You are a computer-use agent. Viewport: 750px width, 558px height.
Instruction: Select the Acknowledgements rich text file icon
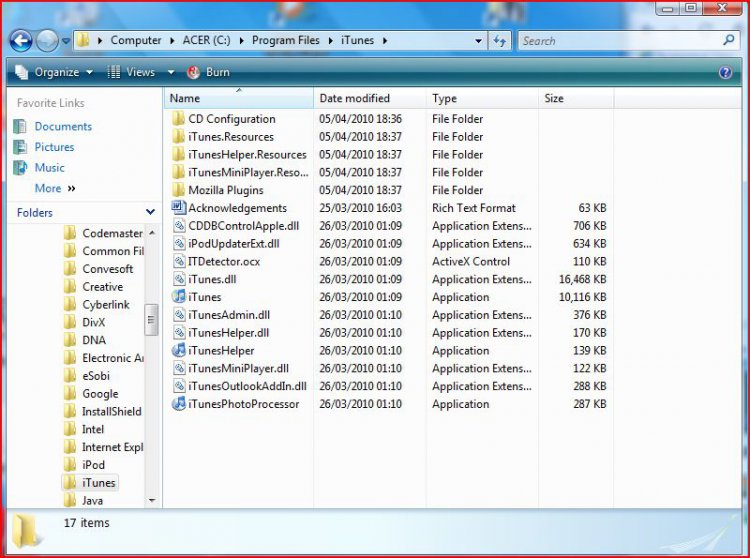(x=178, y=208)
